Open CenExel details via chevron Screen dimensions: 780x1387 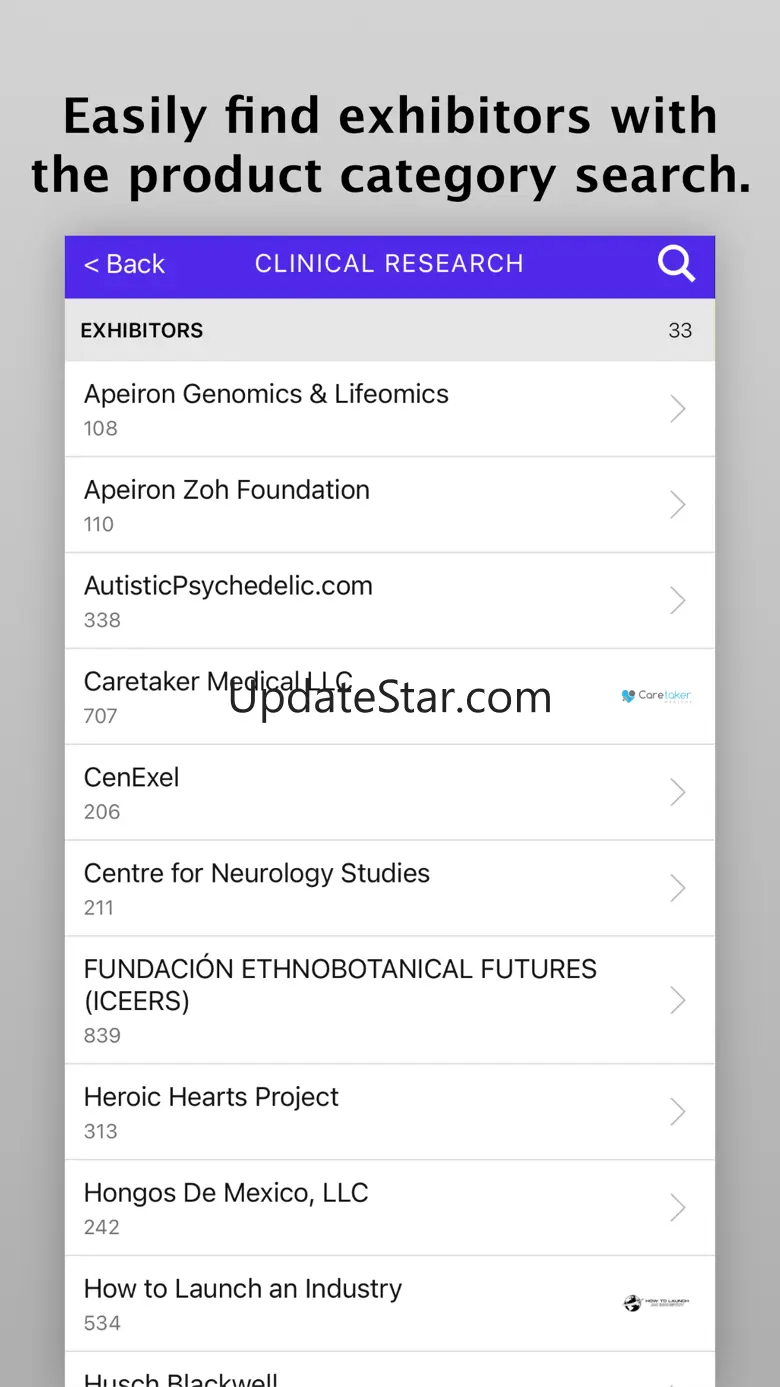tap(678, 792)
